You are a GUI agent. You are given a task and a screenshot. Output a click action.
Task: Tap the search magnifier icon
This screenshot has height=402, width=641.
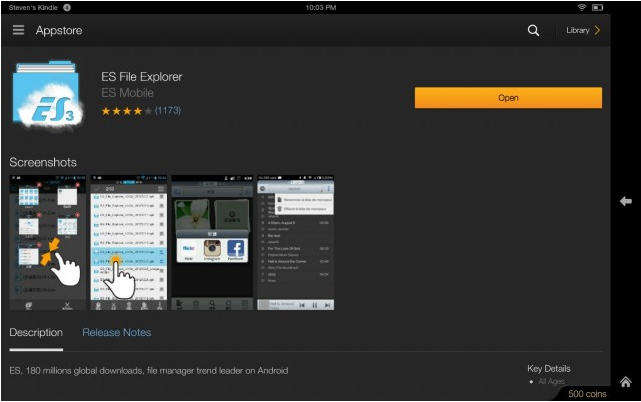click(x=533, y=30)
